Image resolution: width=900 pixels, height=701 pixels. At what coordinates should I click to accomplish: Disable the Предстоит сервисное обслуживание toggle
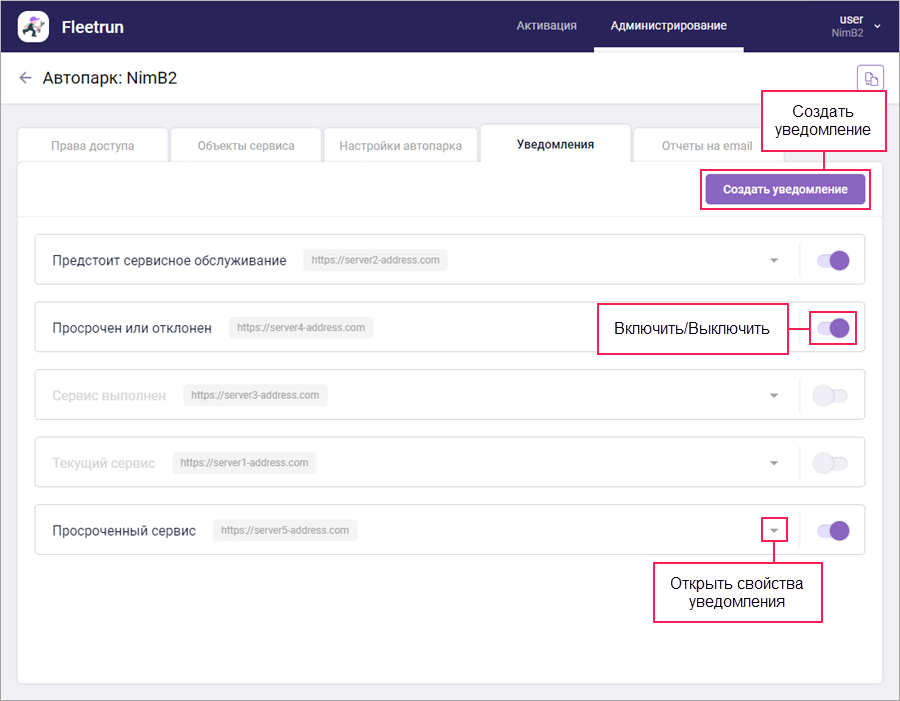832,260
